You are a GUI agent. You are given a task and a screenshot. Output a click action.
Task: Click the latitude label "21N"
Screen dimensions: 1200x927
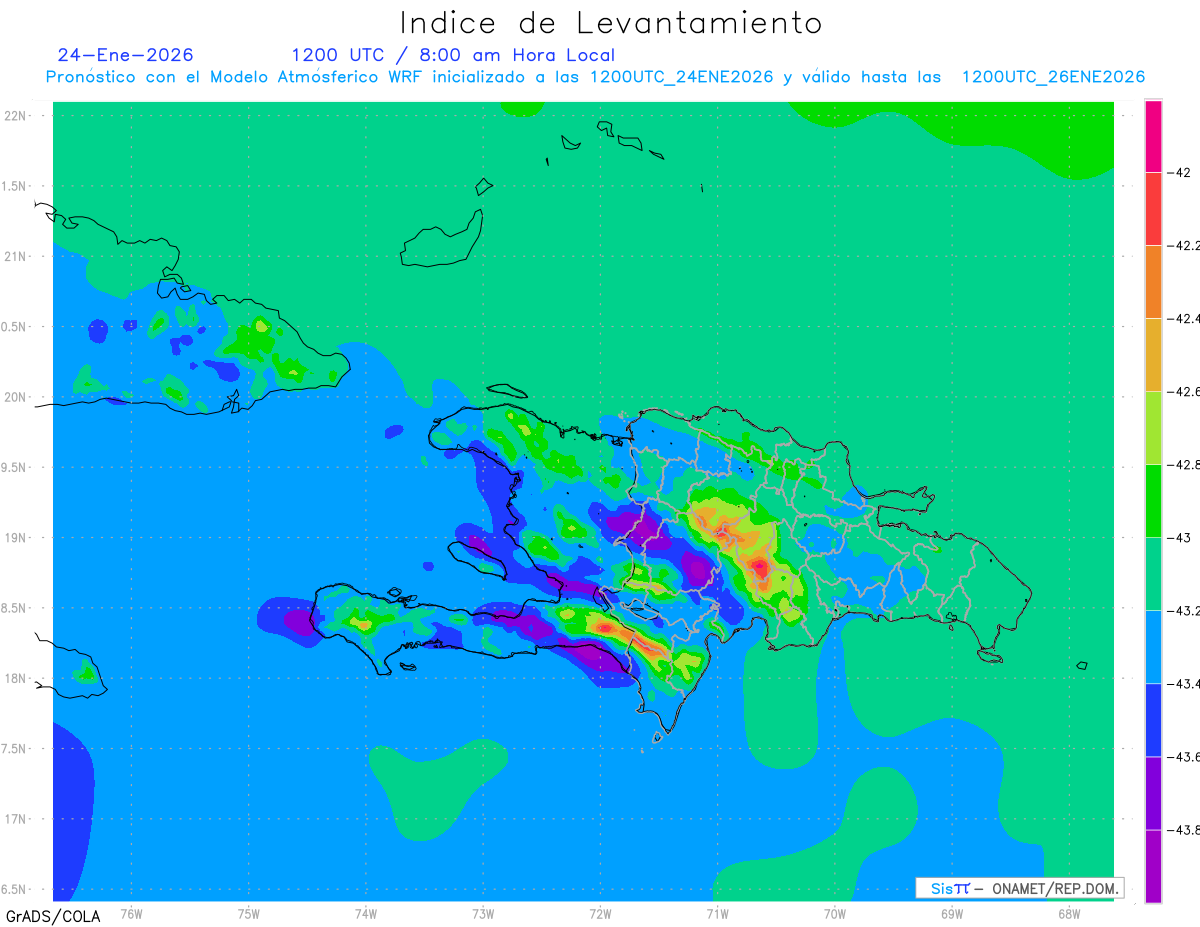click(16, 256)
